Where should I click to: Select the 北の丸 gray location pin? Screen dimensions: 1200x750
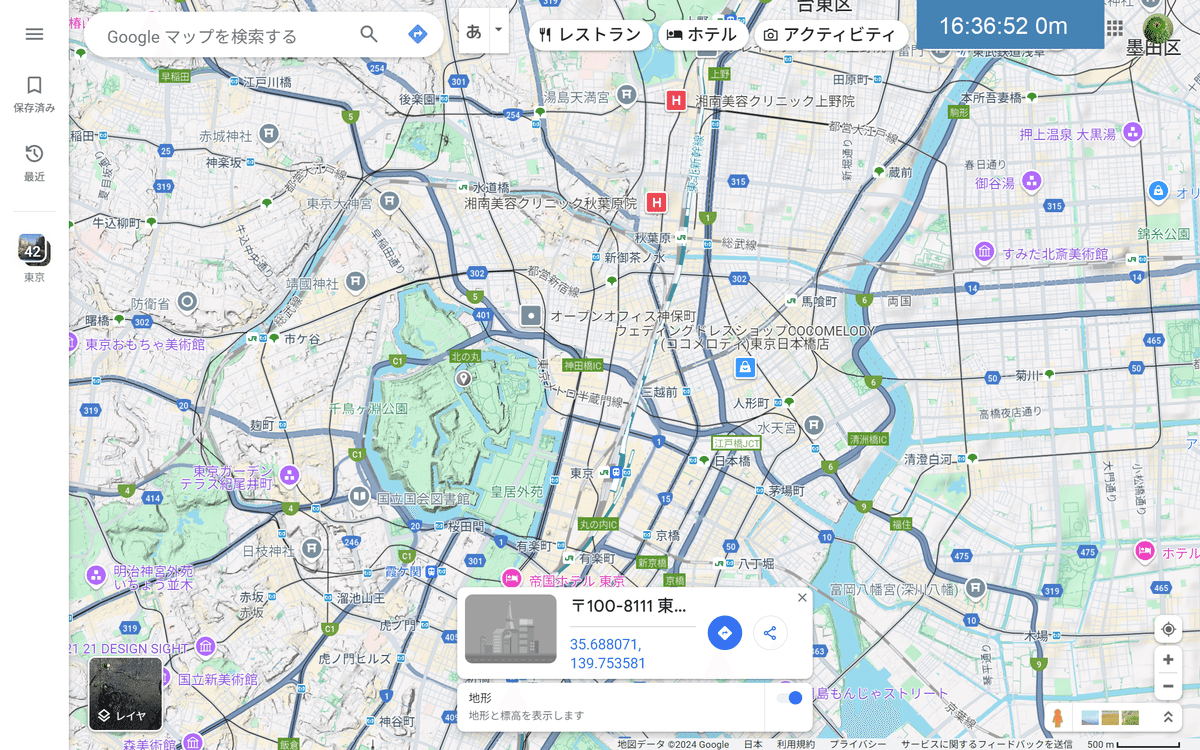pyautogui.click(x=463, y=378)
